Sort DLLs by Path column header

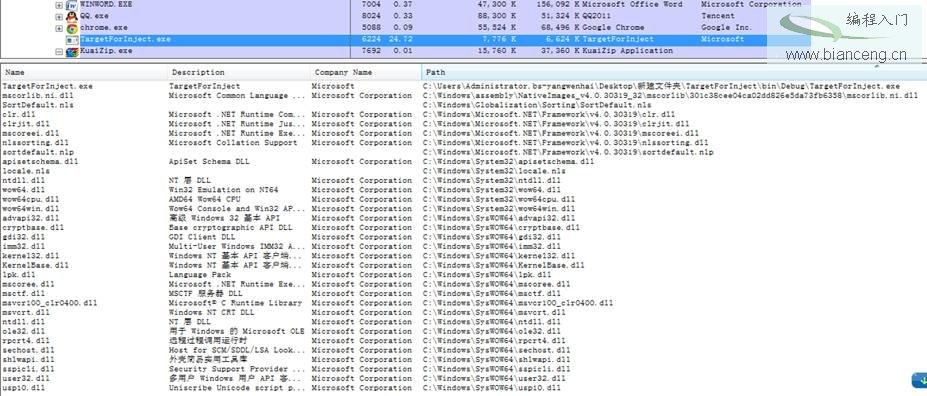(x=673, y=72)
